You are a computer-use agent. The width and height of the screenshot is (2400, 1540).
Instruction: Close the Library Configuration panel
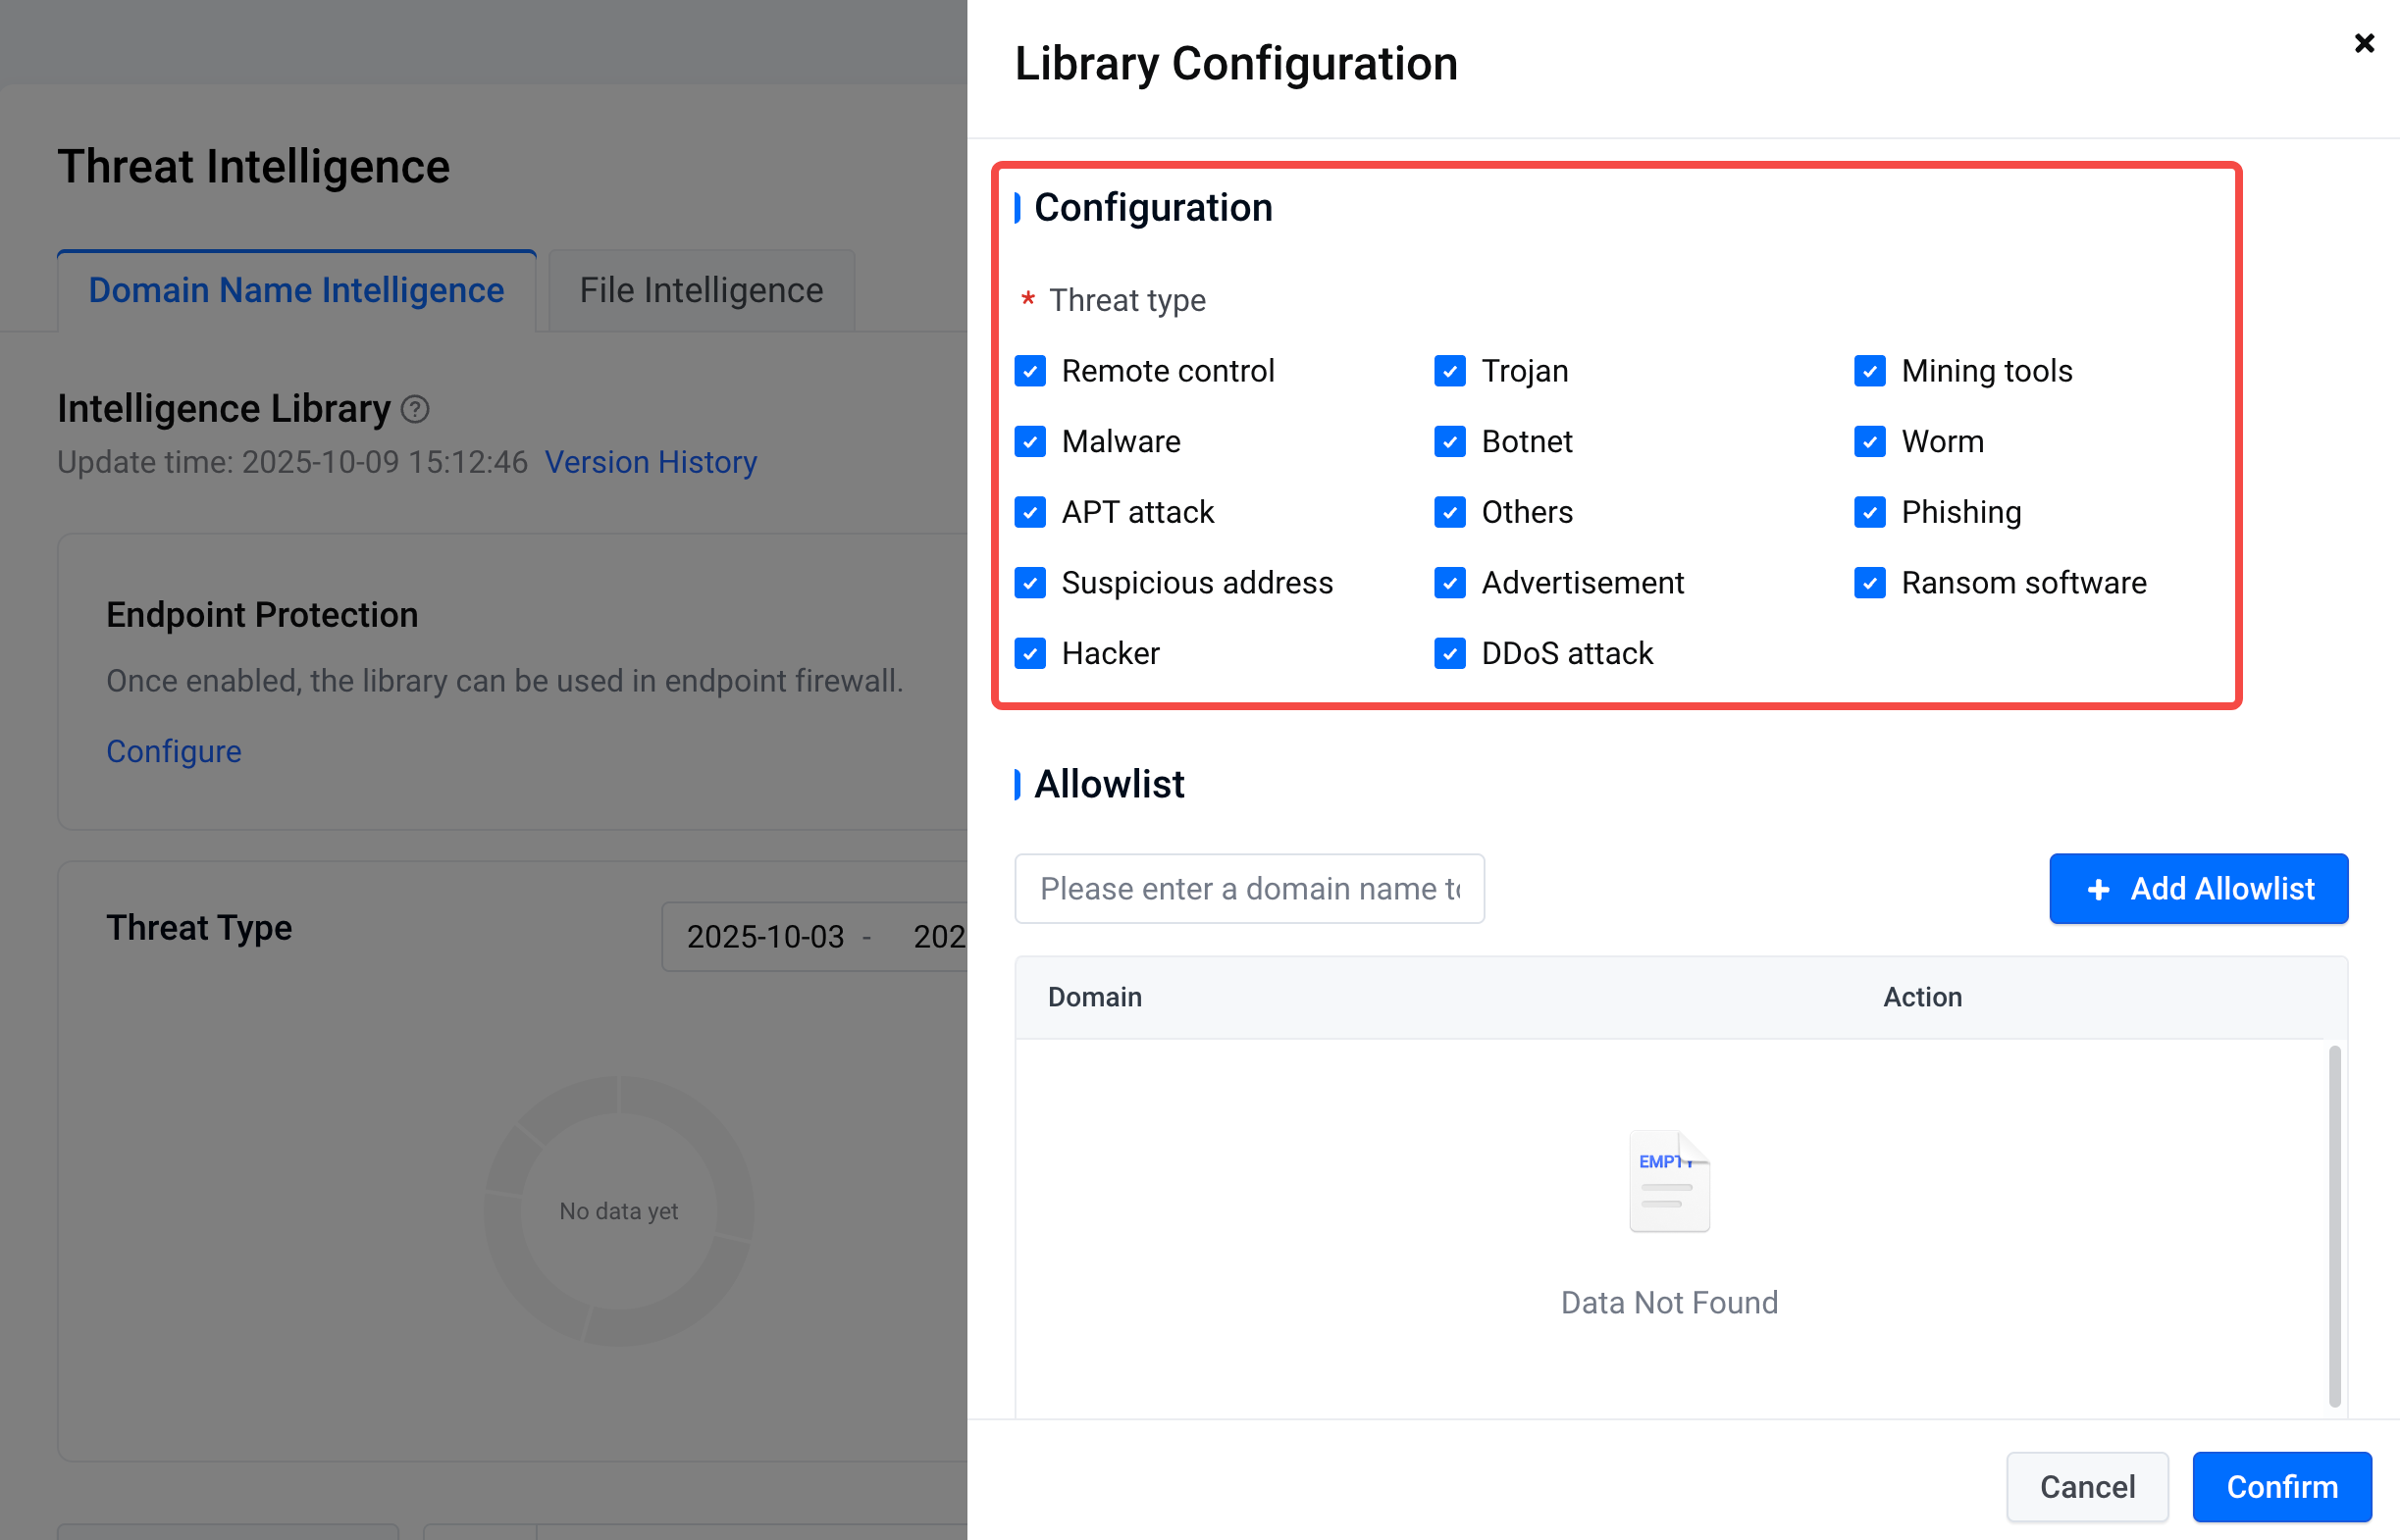(x=2363, y=43)
